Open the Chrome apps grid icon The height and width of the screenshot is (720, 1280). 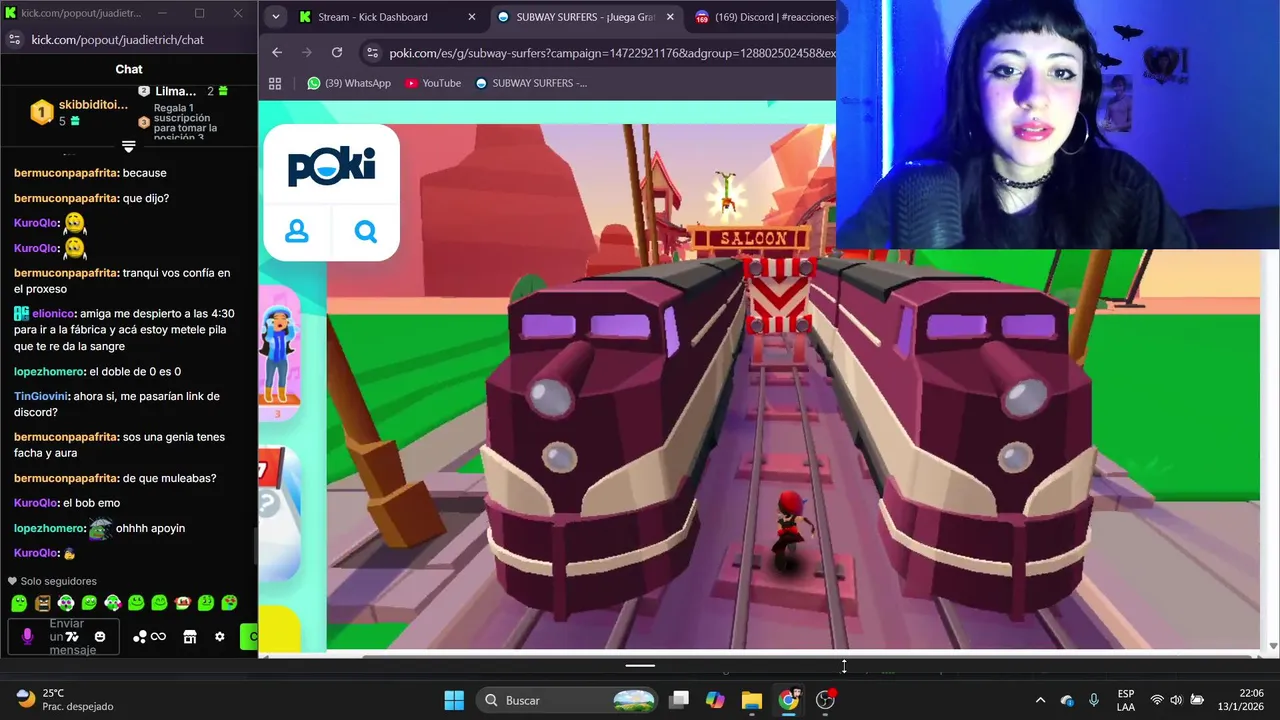275,83
